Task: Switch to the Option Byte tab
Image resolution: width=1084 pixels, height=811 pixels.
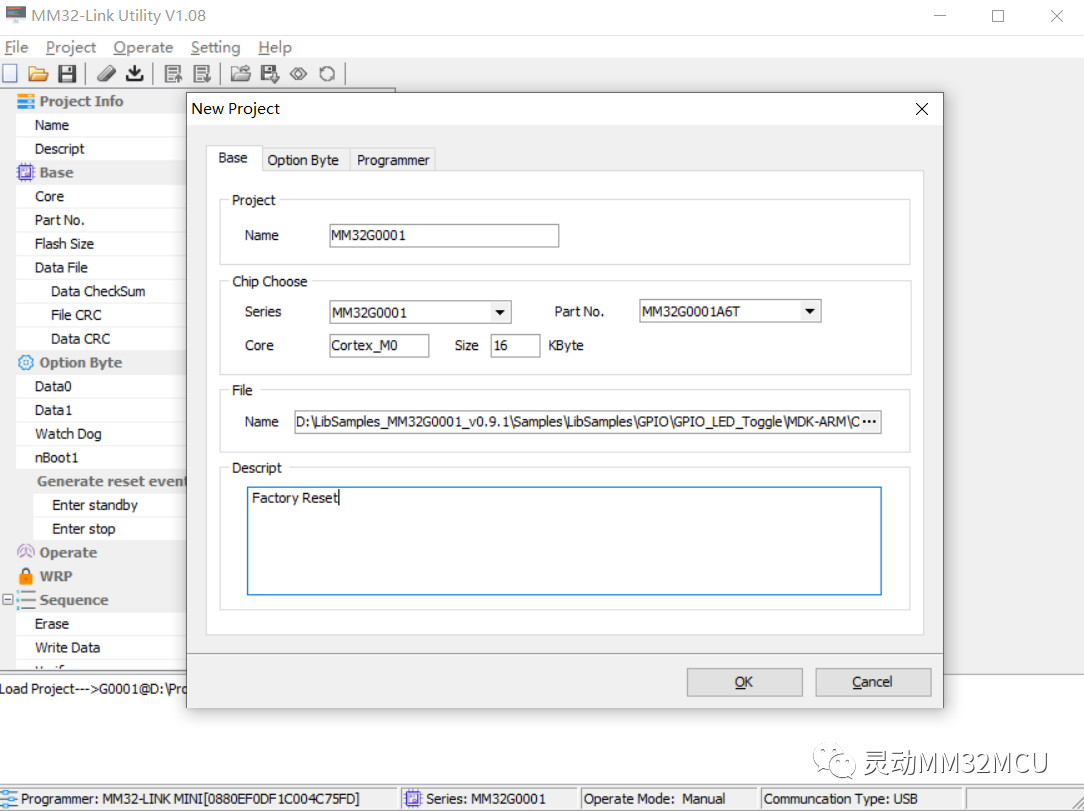Action: coord(303,160)
